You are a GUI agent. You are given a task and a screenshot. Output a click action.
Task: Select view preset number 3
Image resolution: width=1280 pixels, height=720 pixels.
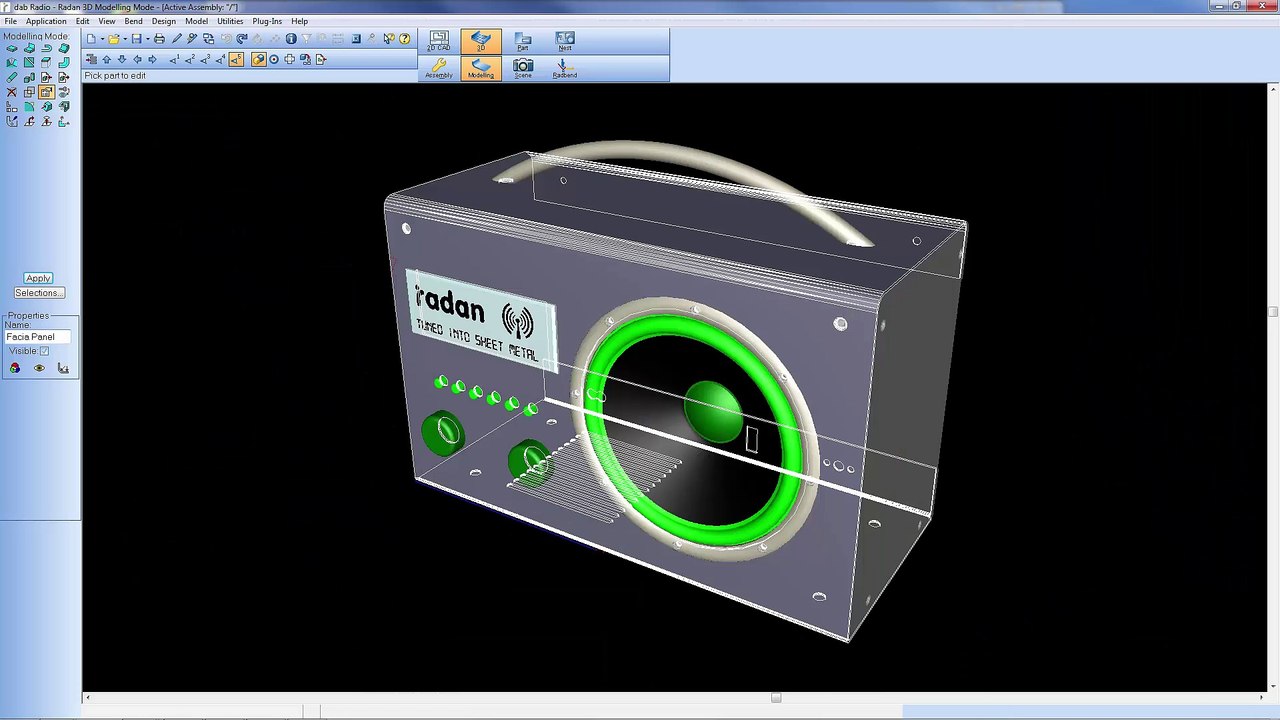pos(205,59)
